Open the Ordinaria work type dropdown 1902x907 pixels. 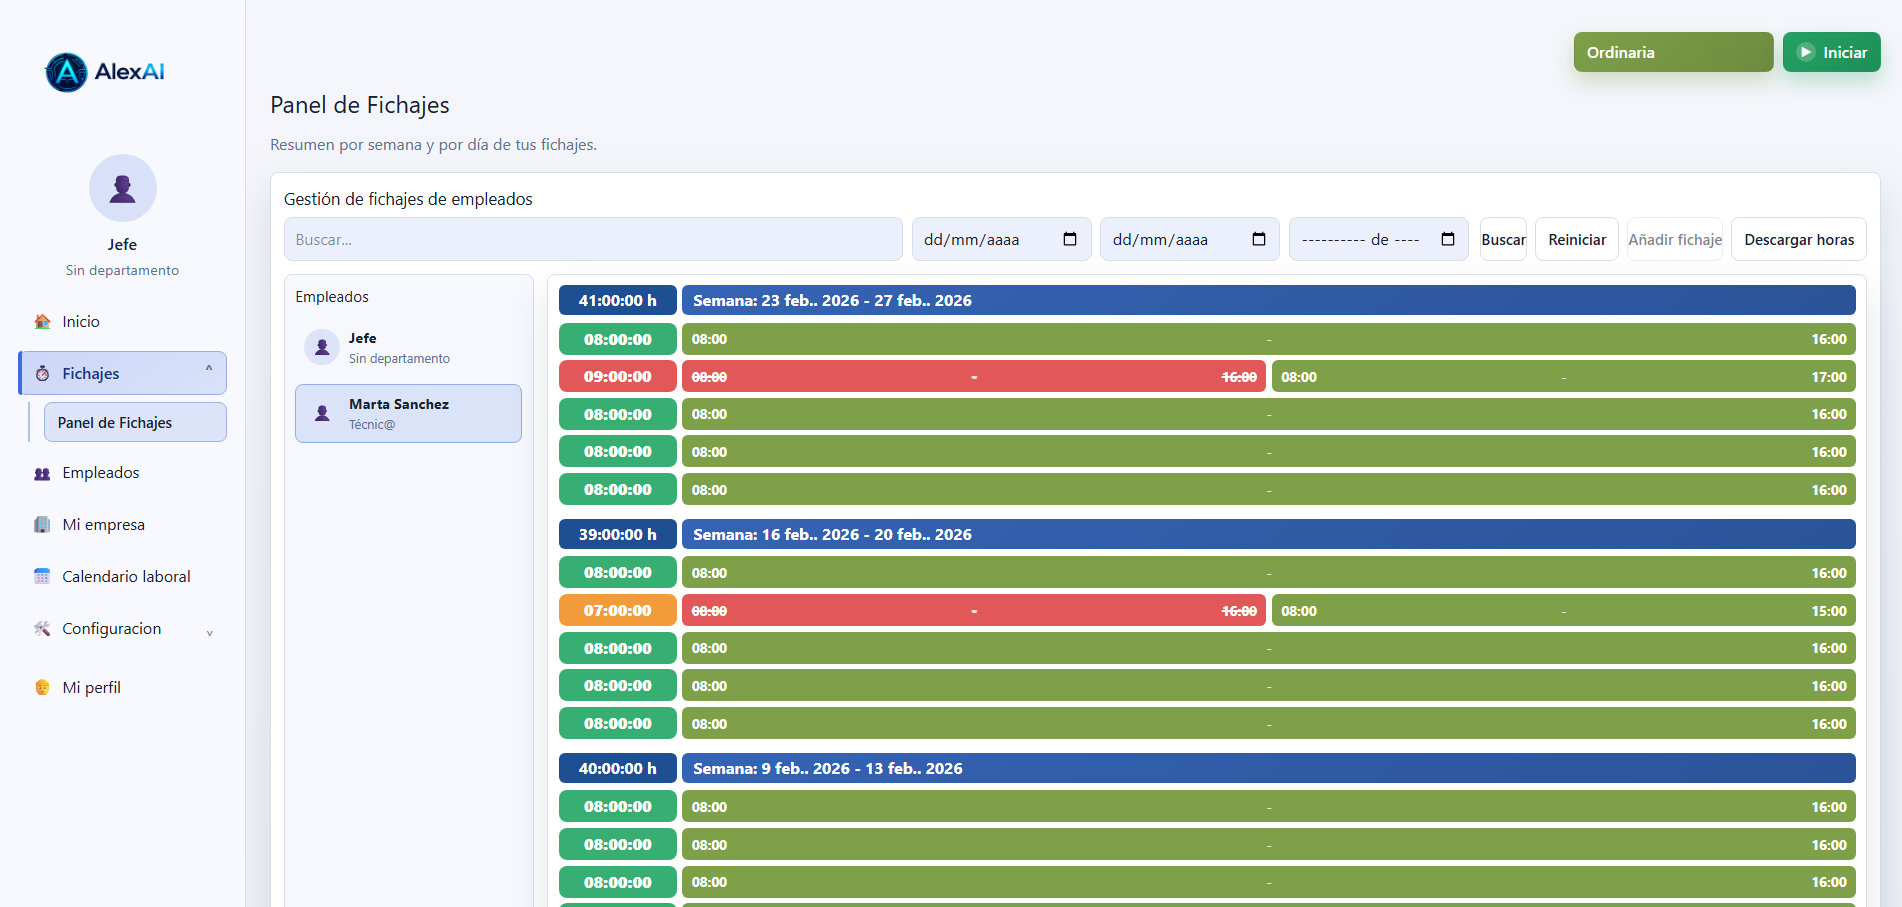[1672, 52]
